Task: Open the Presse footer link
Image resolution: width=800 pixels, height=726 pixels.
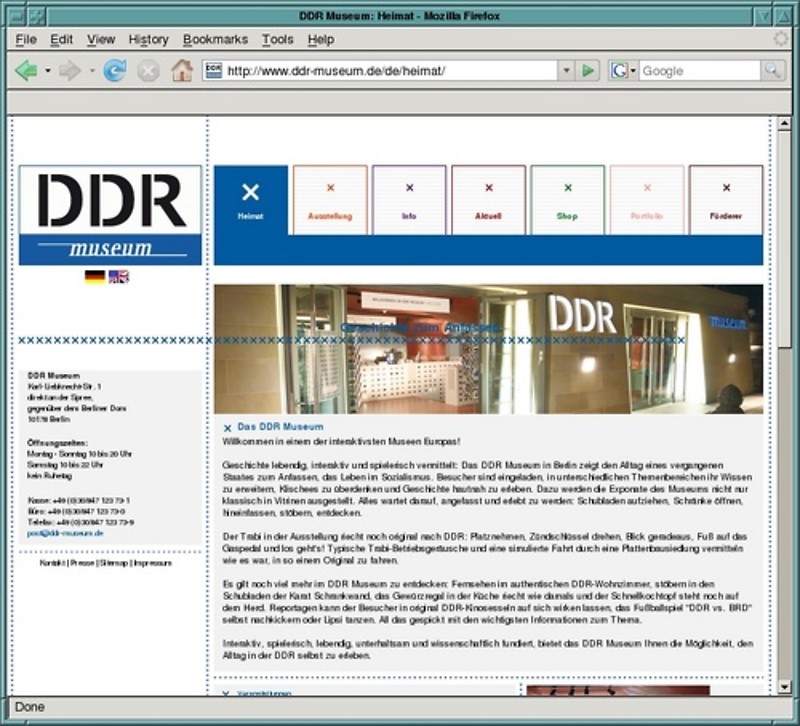Action: click(83, 563)
